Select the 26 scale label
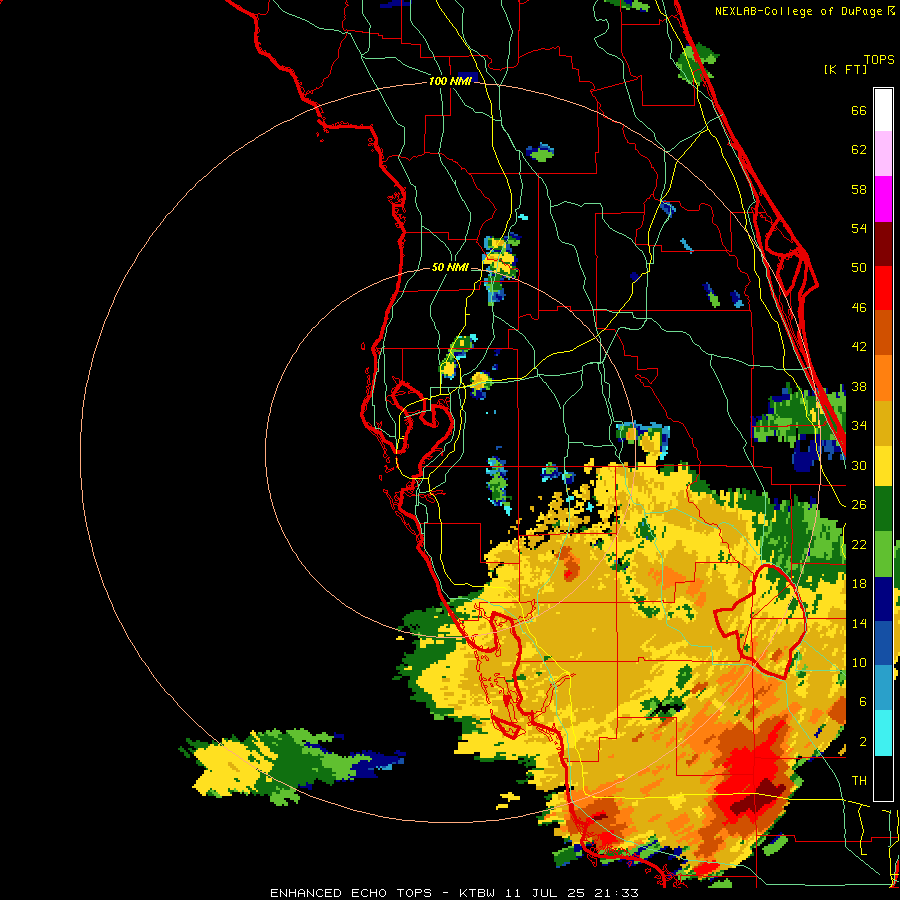 pyautogui.click(x=859, y=505)
